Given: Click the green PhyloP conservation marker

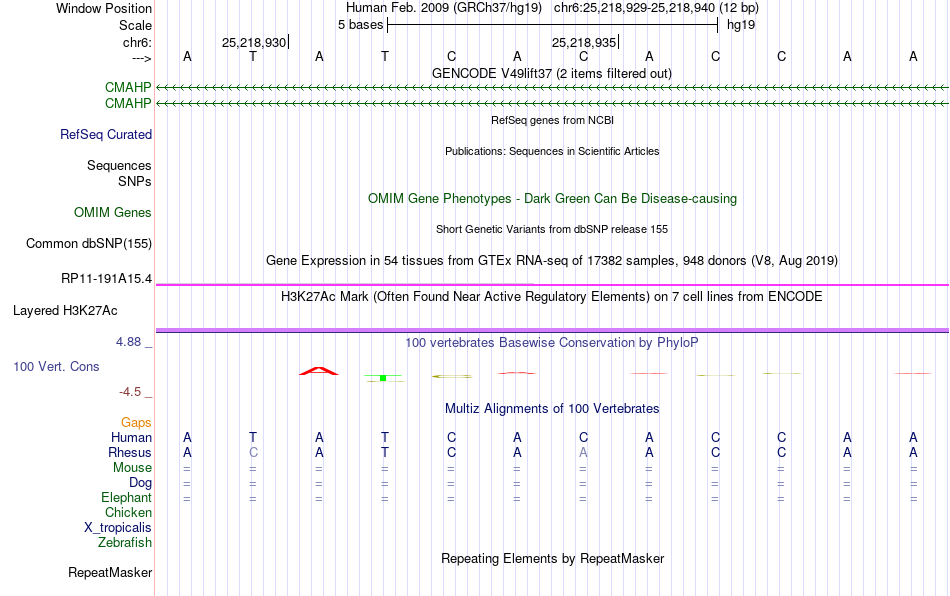Looking at the screenshot, I should click(383, 378).
